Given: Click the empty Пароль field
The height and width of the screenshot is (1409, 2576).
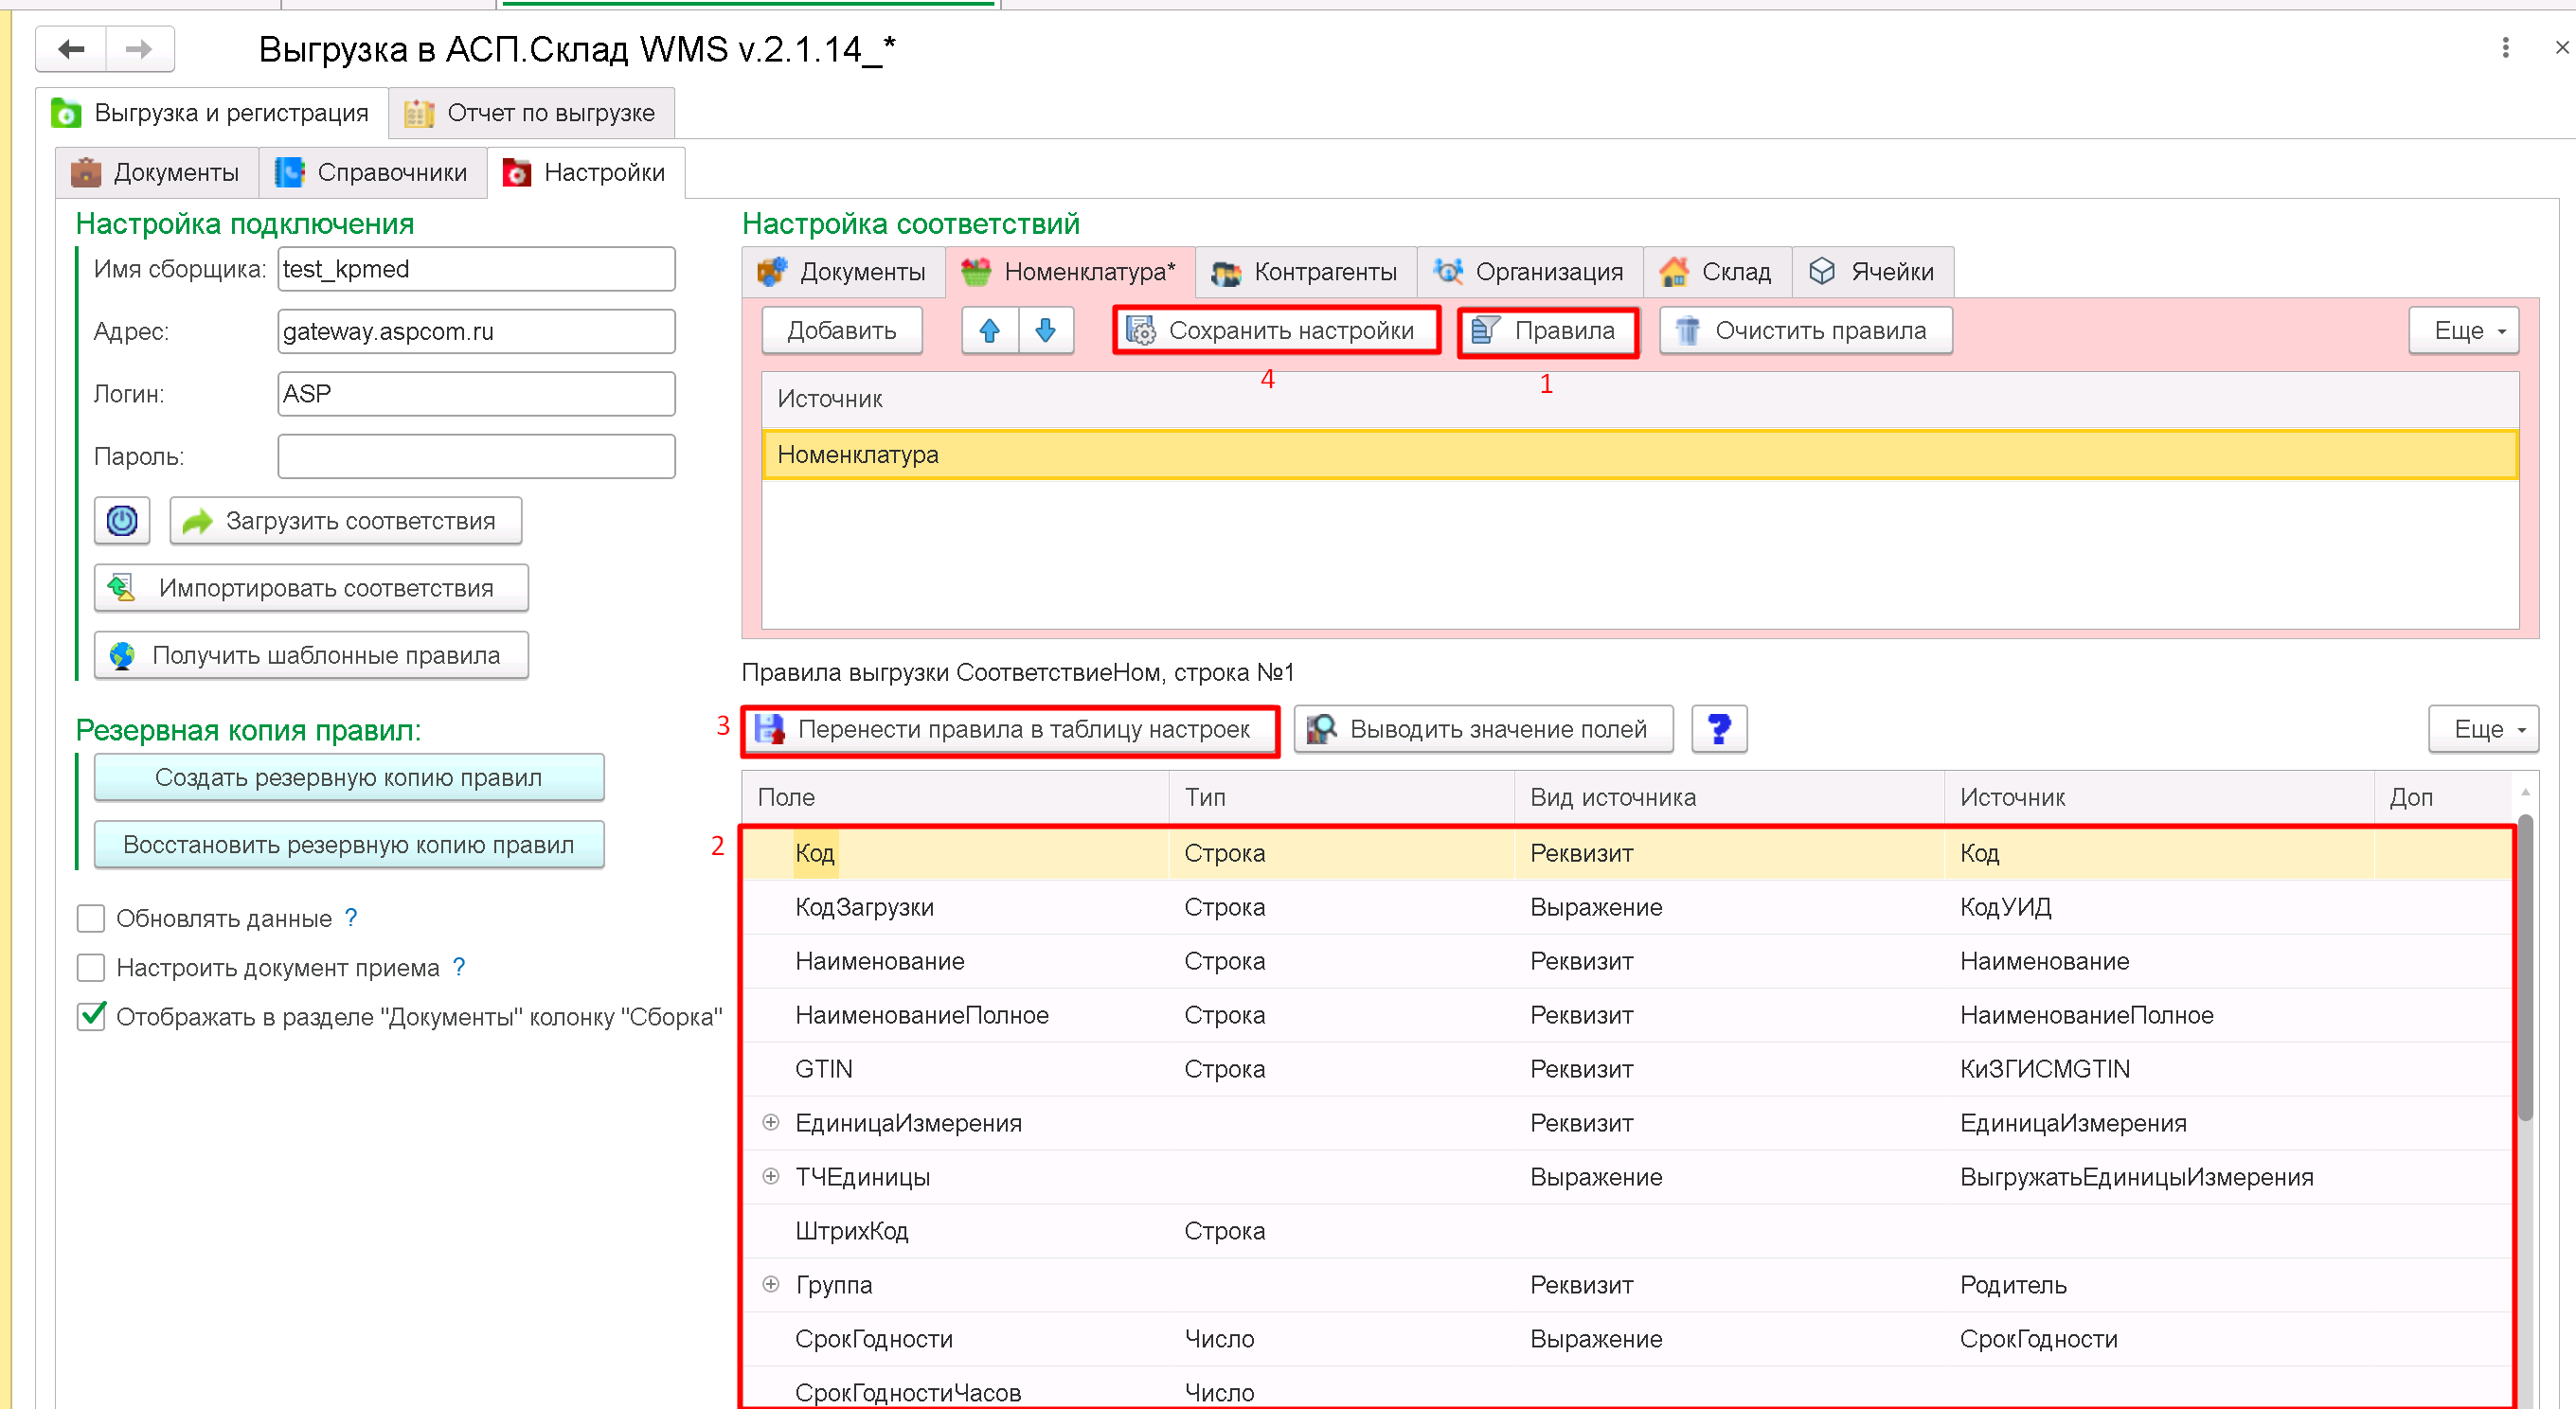Looking at the screenshot, I should click(476, 456).
